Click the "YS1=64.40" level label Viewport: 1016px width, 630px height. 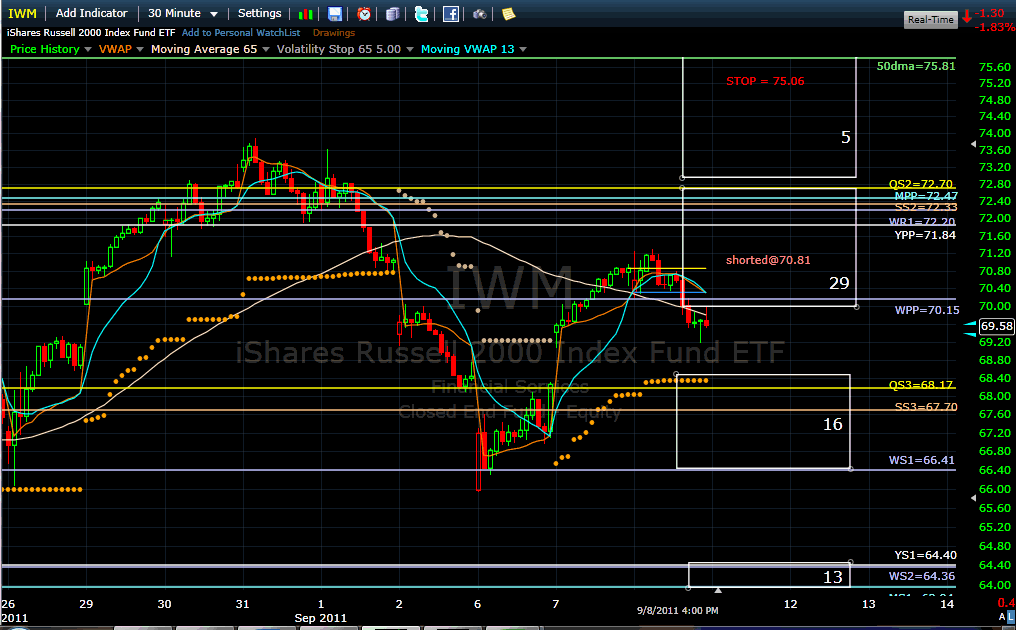[x=925, y=555]
